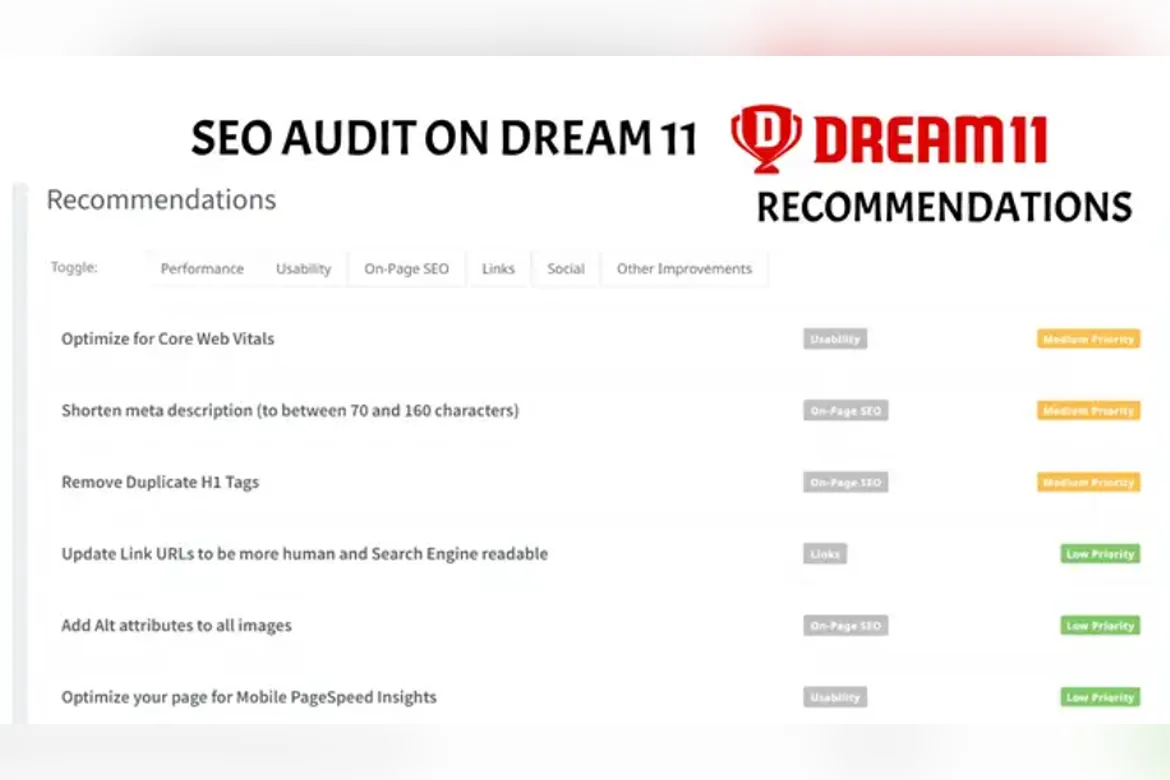Select 'Optimize for Core Web Vitals' recommendation
This screenshot has height=780, width=1170.
click(168, 339)
